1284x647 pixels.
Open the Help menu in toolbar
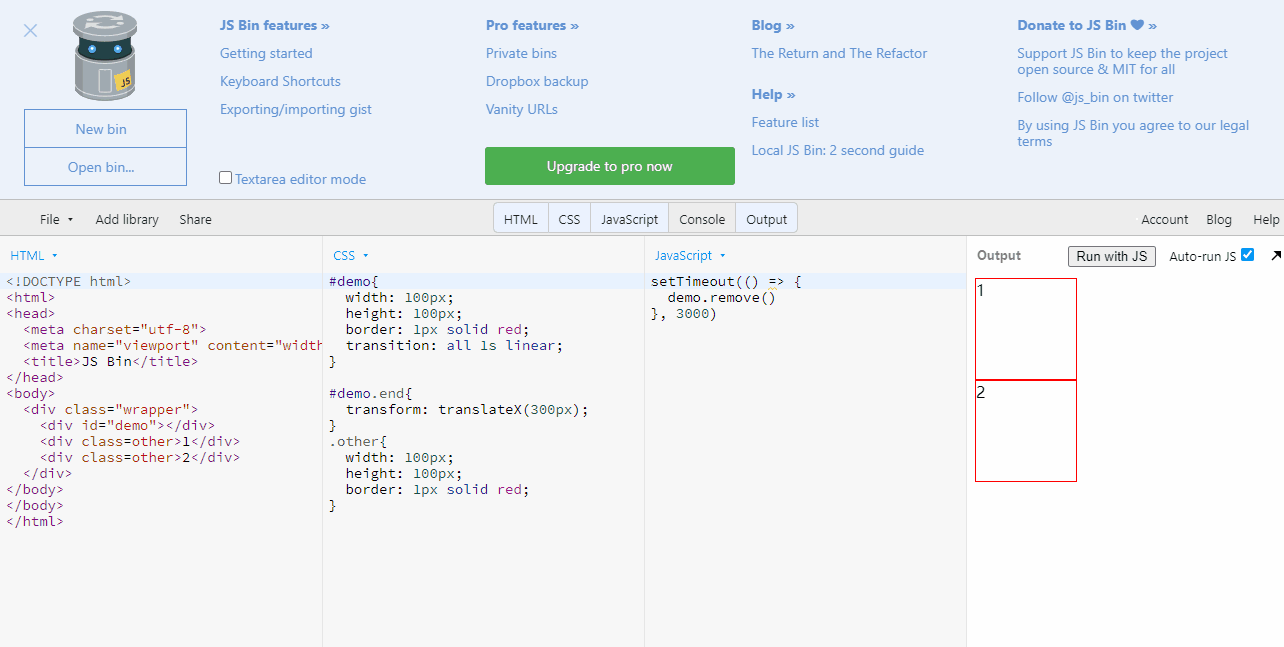click(1266, 219)
